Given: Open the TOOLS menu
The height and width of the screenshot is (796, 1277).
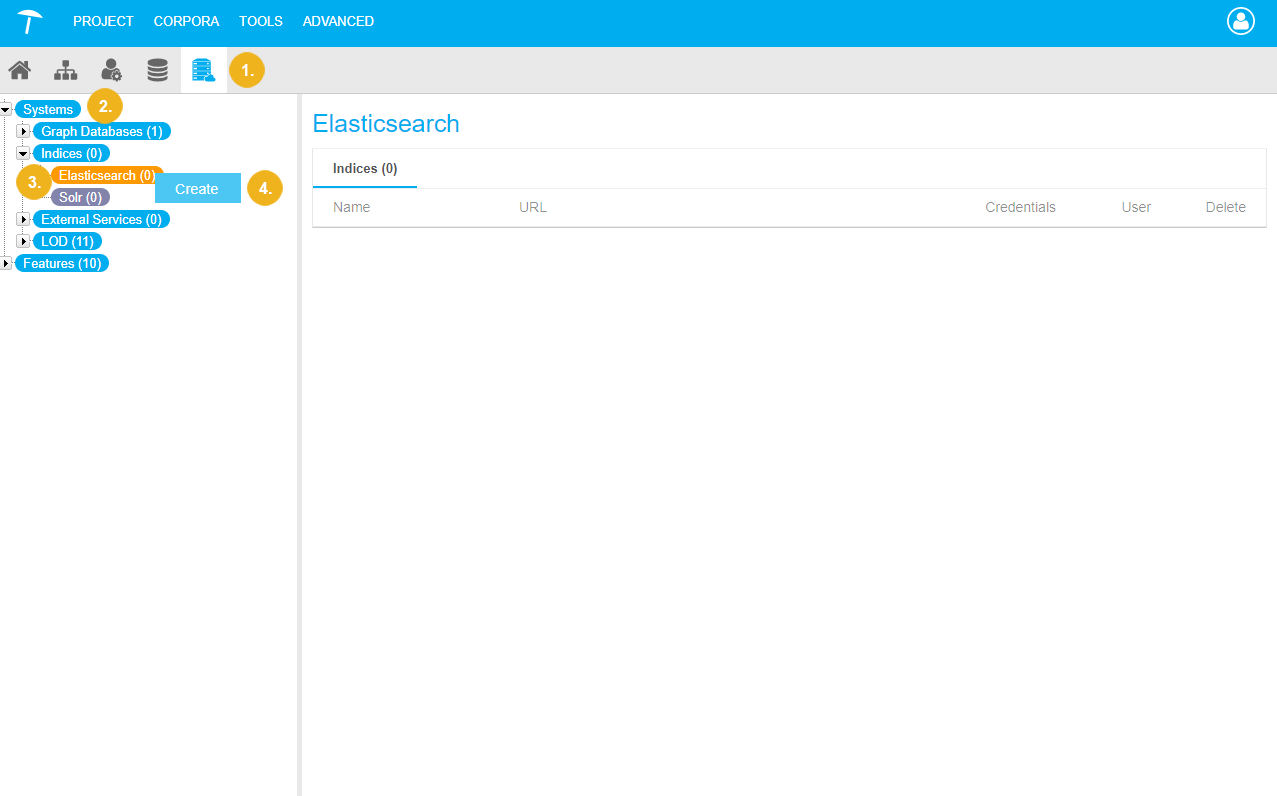Looking at the screenshot, I should click(x=260, y=21).
